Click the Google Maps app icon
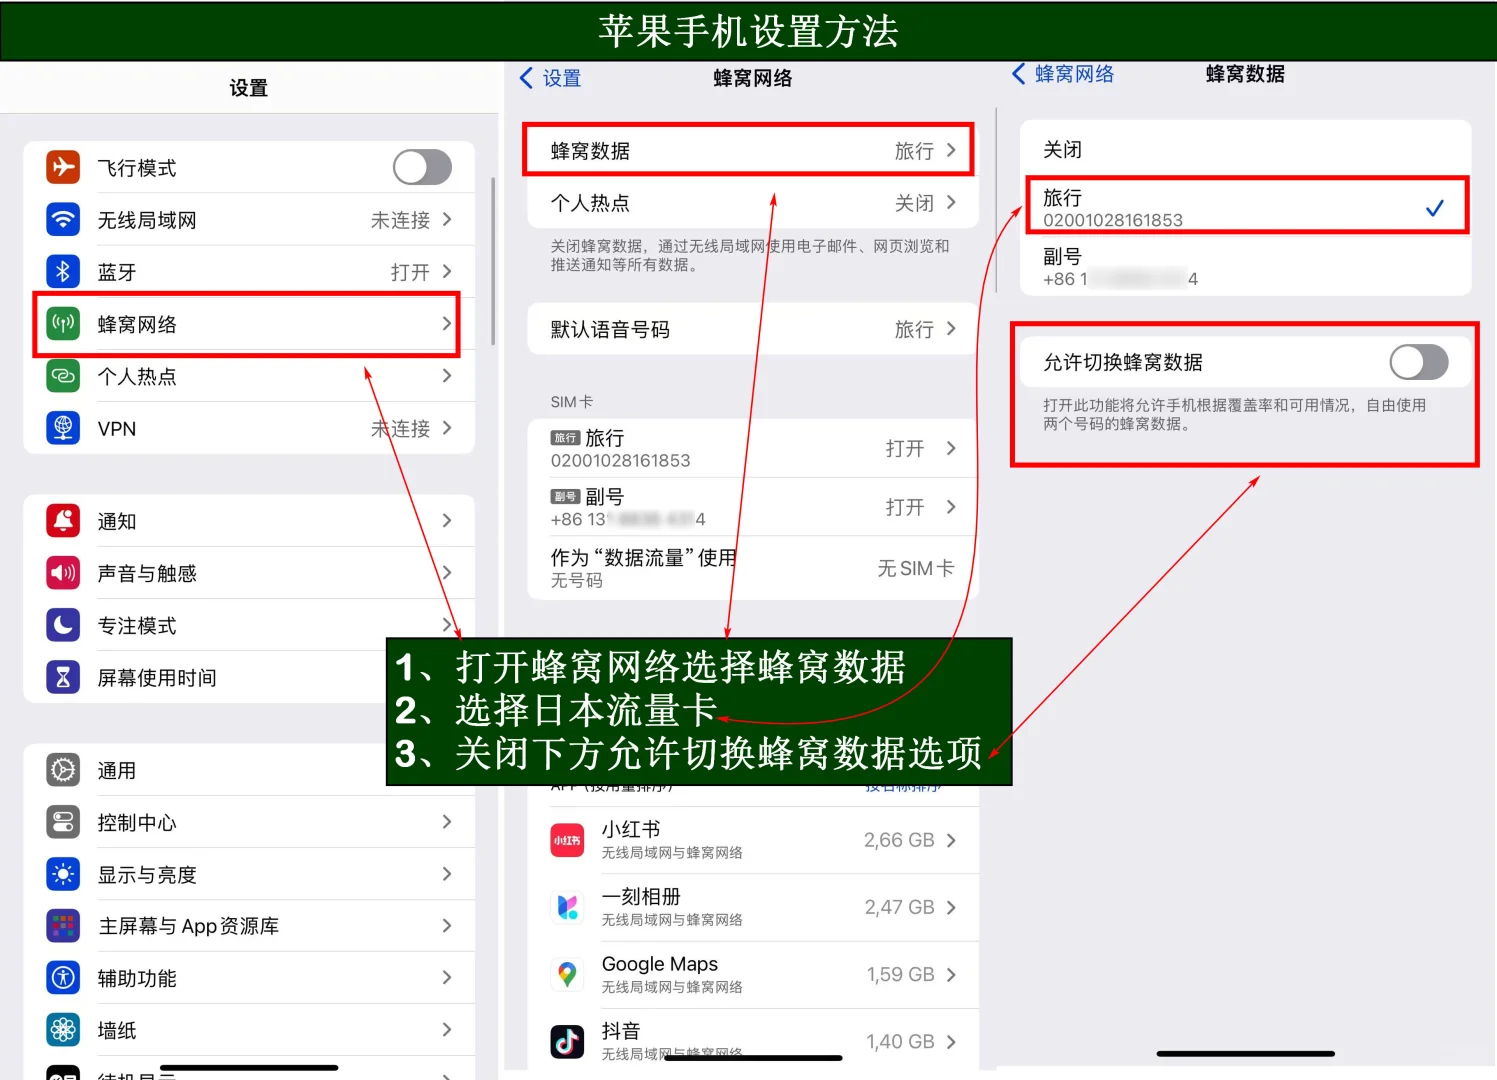This screenshot has width=1497, height=1080. (x=566, y=974)
